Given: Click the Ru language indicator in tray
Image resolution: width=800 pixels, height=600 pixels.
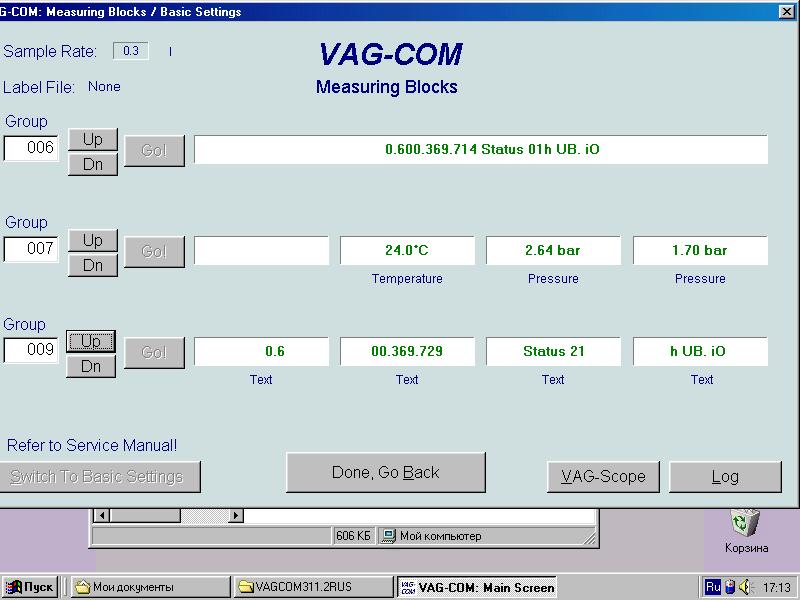Looking at the screenshot, I should [713, 587].
